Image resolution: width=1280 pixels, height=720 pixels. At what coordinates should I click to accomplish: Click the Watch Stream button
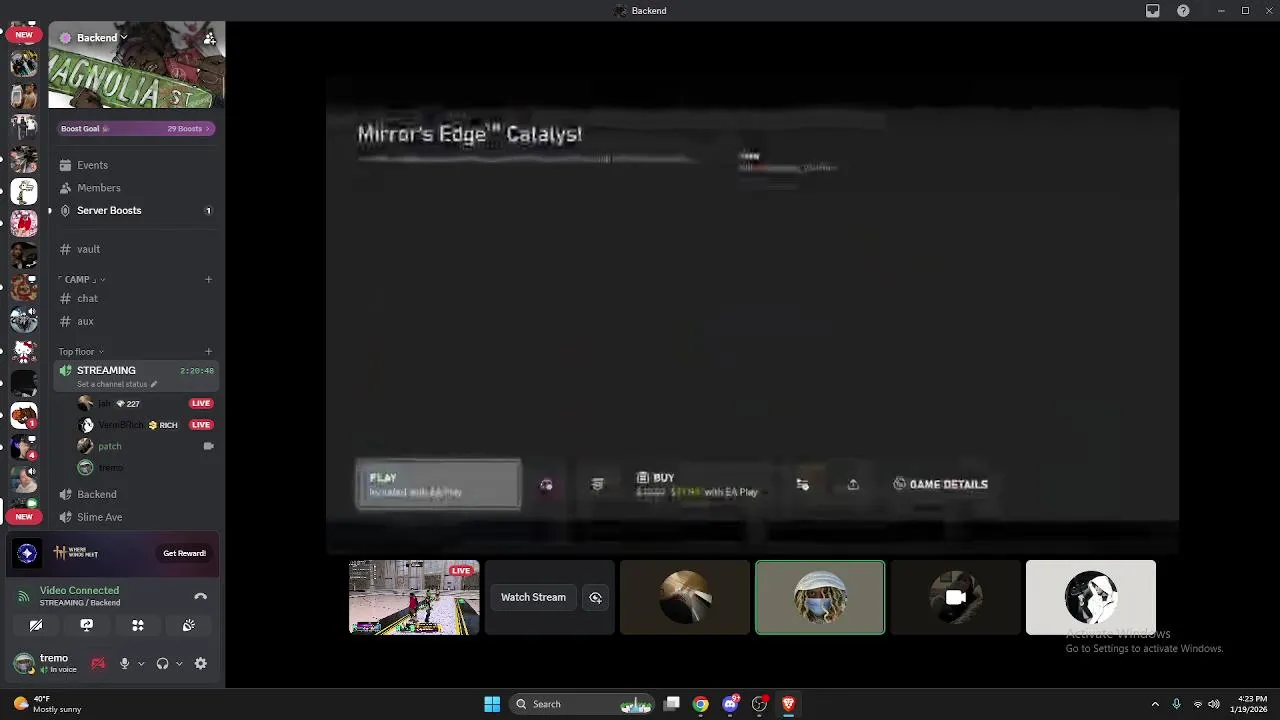[533, 597]
